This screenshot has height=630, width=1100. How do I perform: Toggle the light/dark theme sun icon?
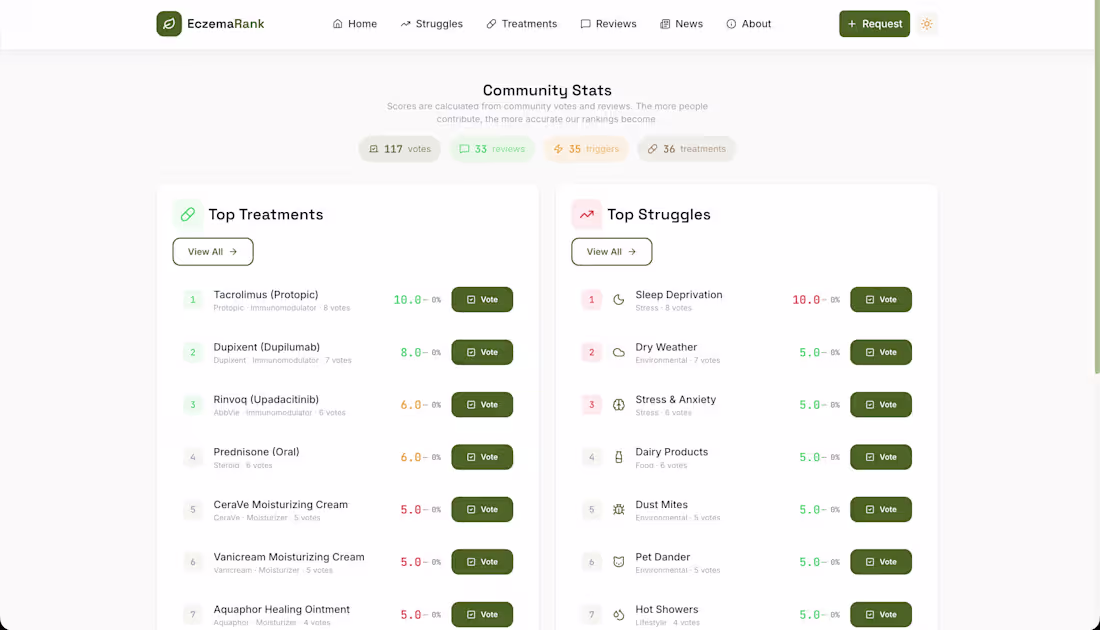[927, 24]
